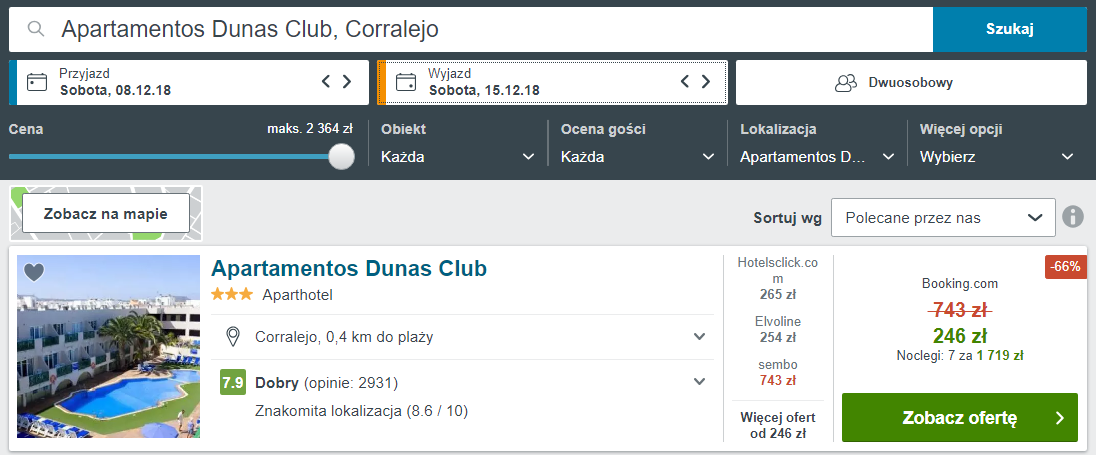Open the Sortuj wg Polecane przez nas dropdown
1096x455 pixels.
(943, 217)
